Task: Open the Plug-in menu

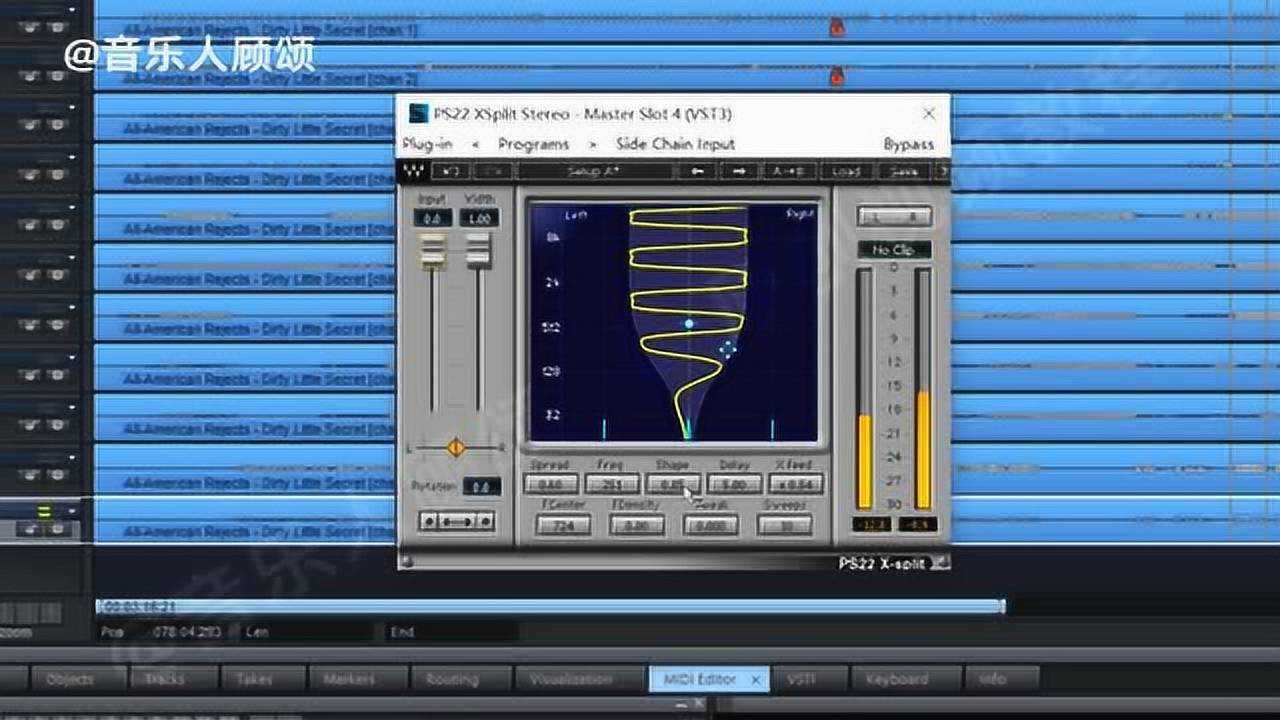Action: coord(427,144)
